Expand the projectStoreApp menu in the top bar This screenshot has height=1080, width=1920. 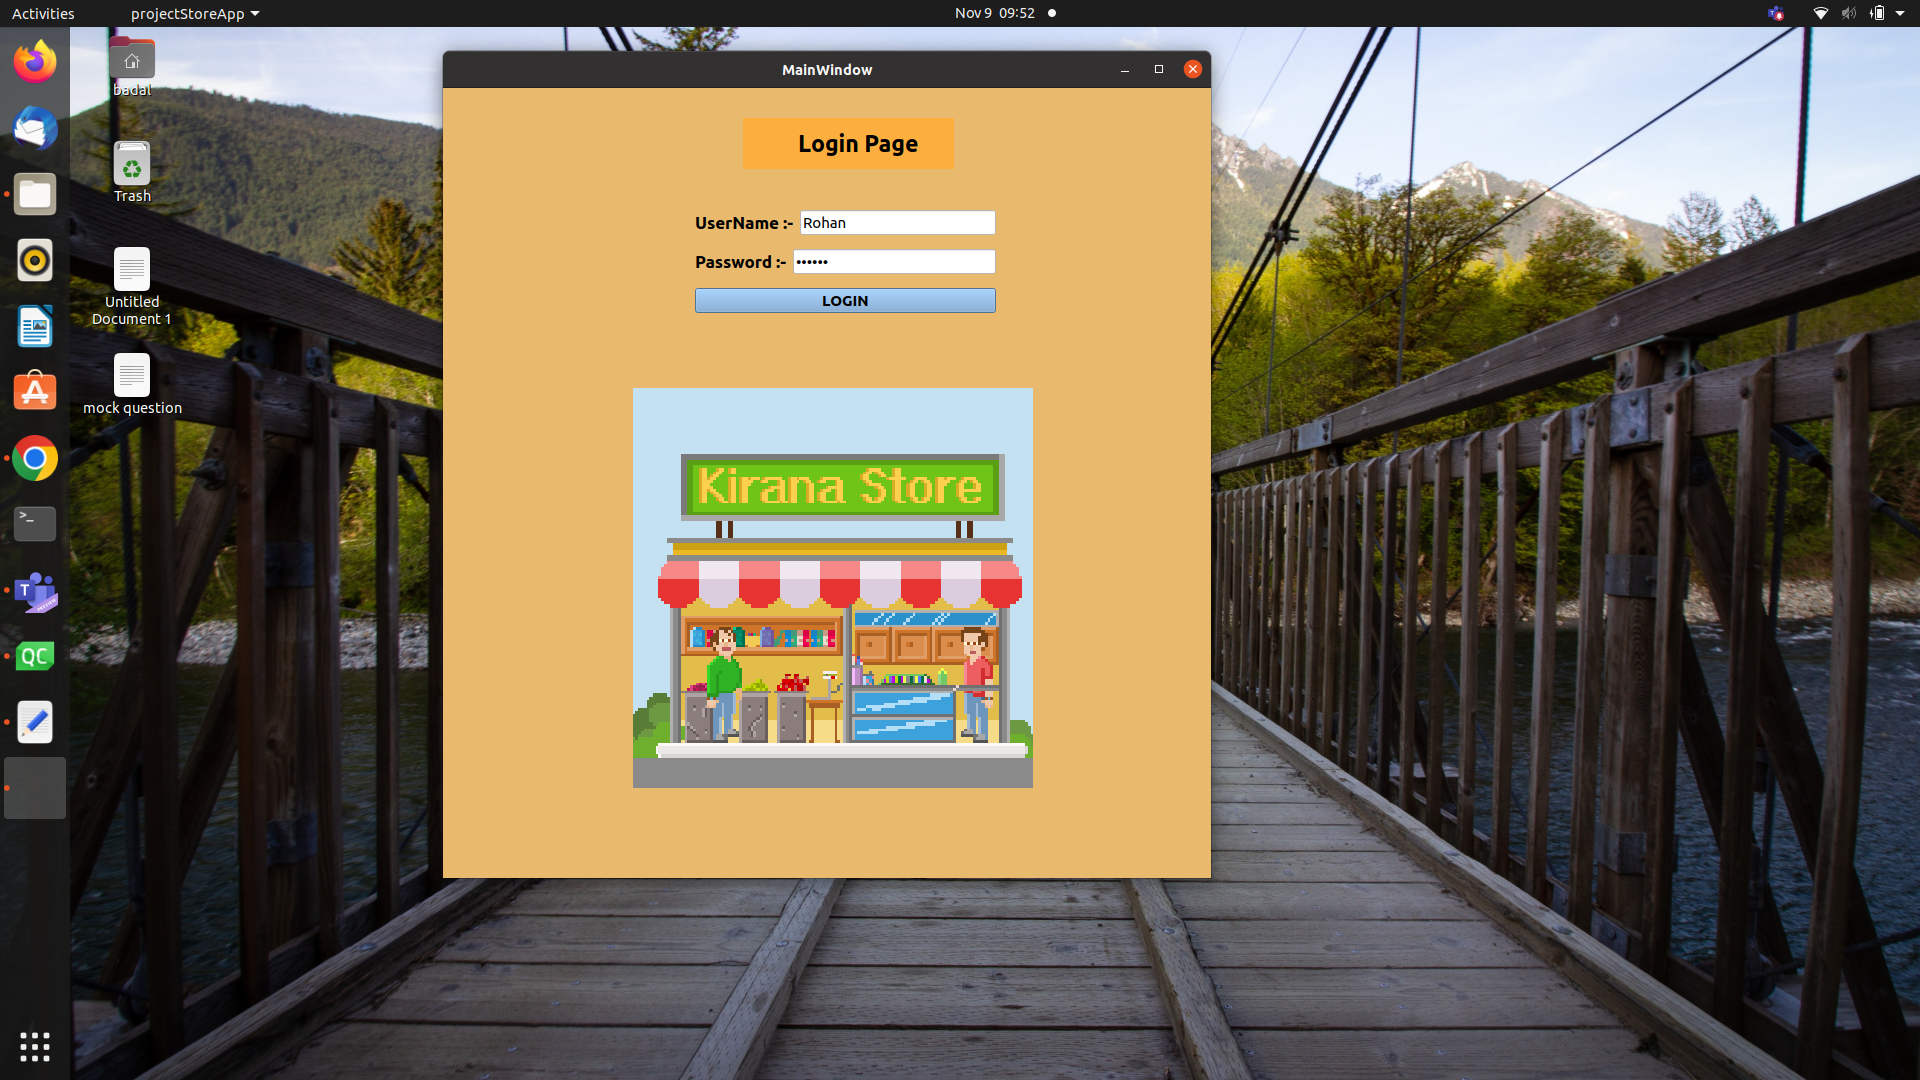pyautogui.click(x=195, y=13)
